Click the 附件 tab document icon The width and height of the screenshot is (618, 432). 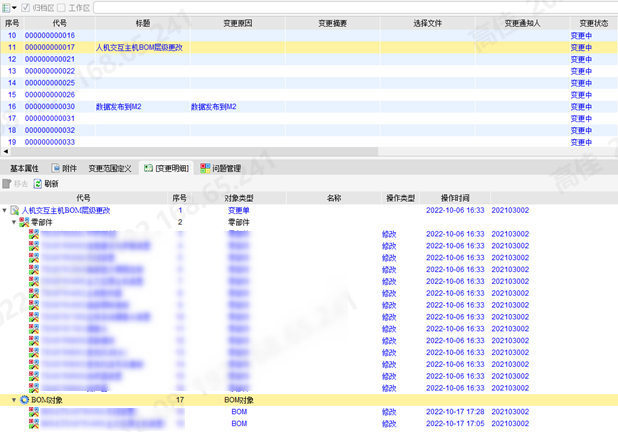56,169
